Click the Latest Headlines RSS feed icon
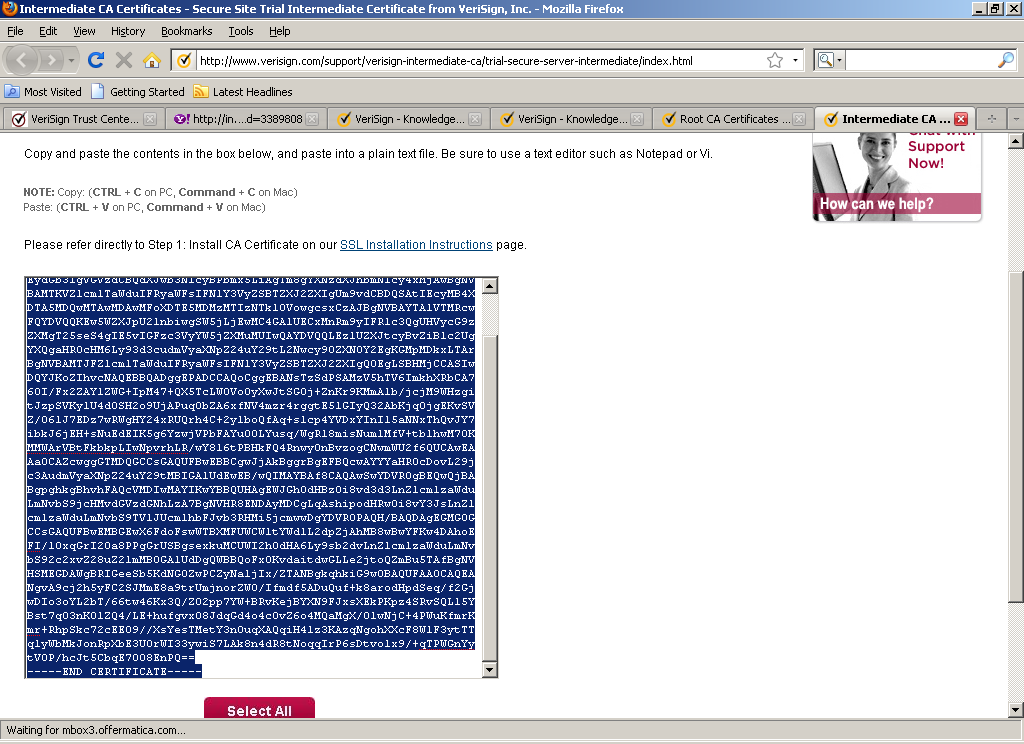Screen dimensions: 1024x744 pos(200,91)
